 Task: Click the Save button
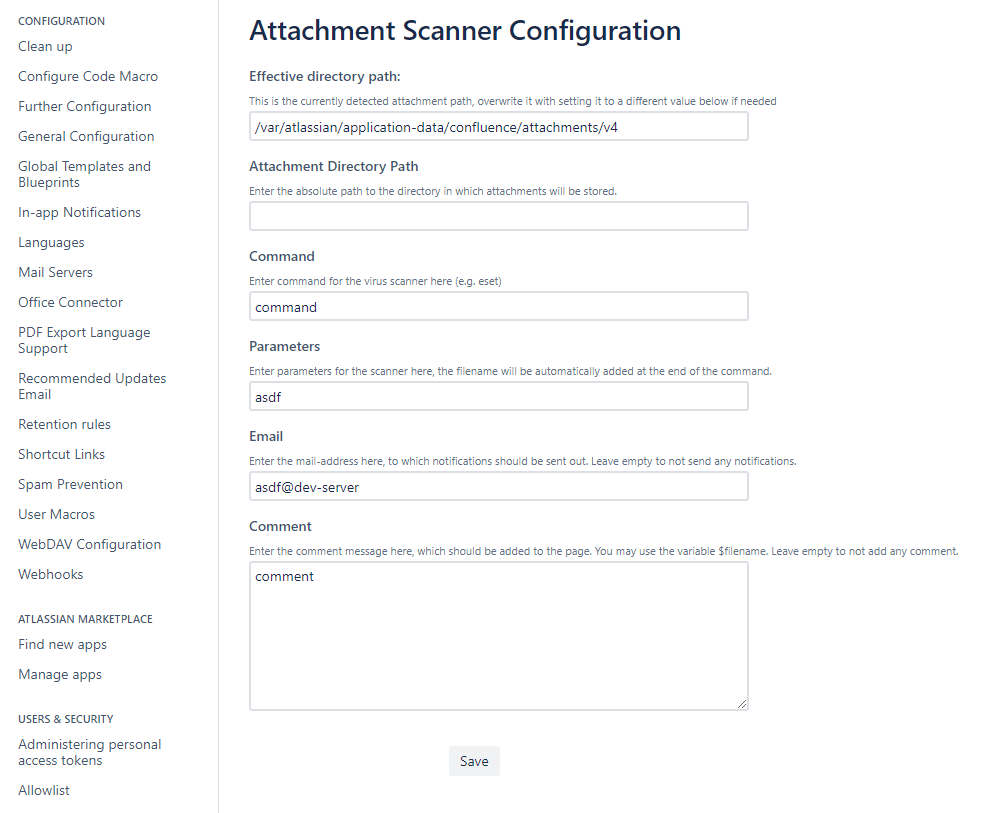474,761
